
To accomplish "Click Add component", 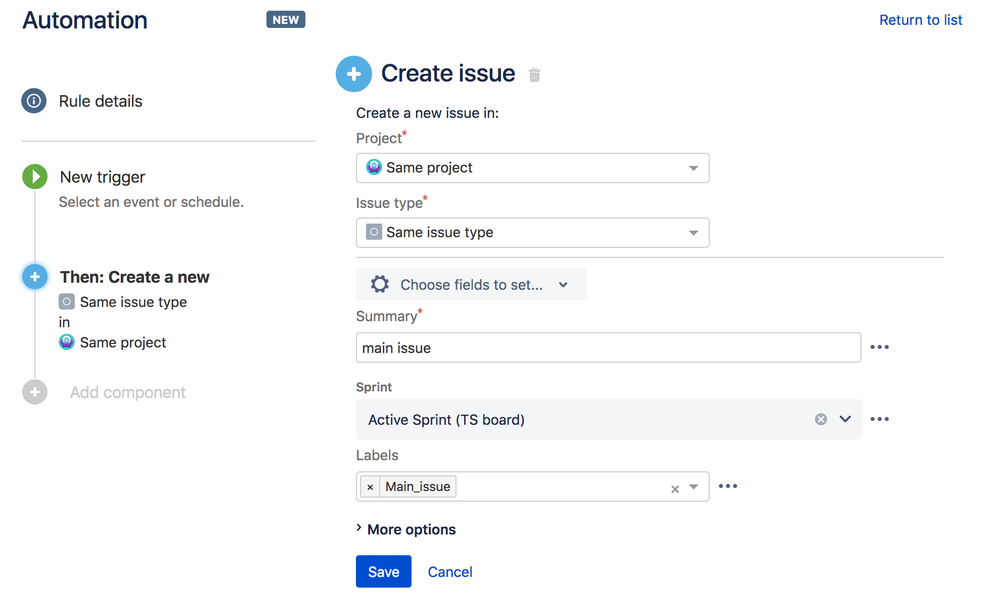I will [x=127, y=393].
